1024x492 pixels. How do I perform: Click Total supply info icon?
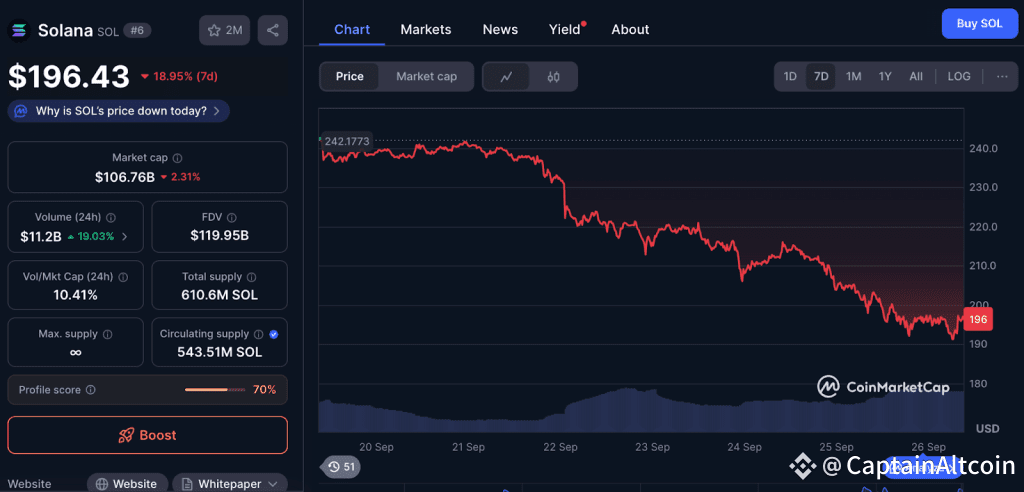pos(251,277)
